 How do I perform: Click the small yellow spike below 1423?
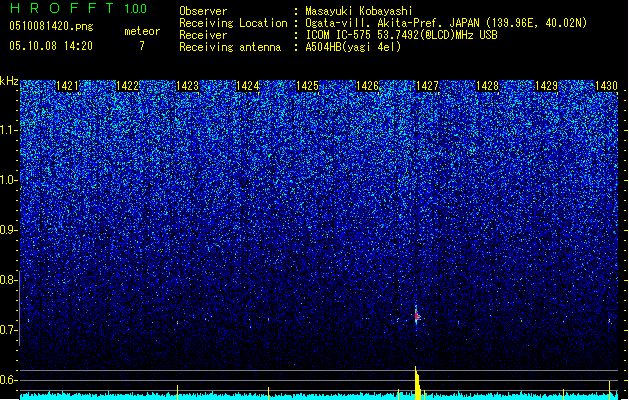pos(177,392)
